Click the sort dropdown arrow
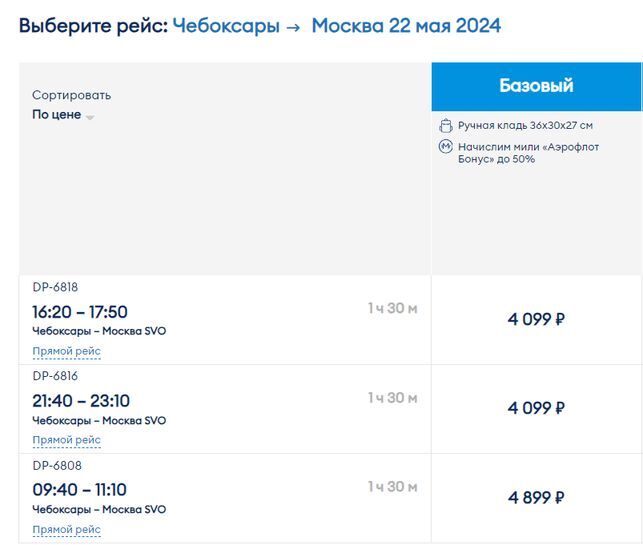Viewport: 643px width, 545px height. [x=90, y=117]
